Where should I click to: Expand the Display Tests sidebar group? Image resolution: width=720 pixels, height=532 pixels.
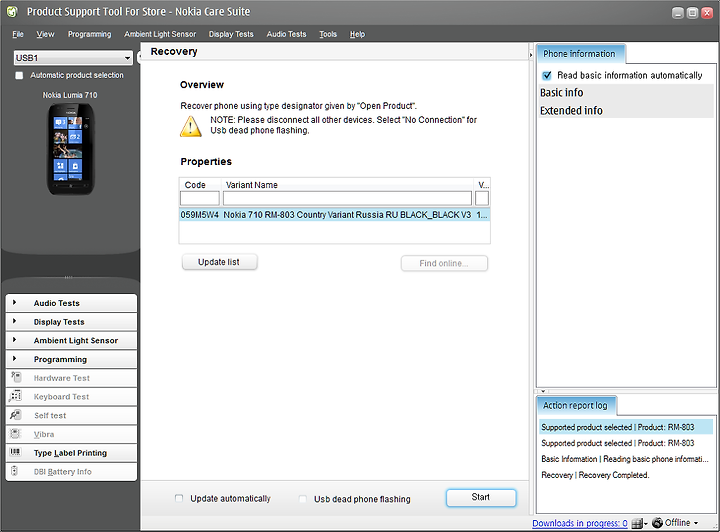[x=71, y=322]
